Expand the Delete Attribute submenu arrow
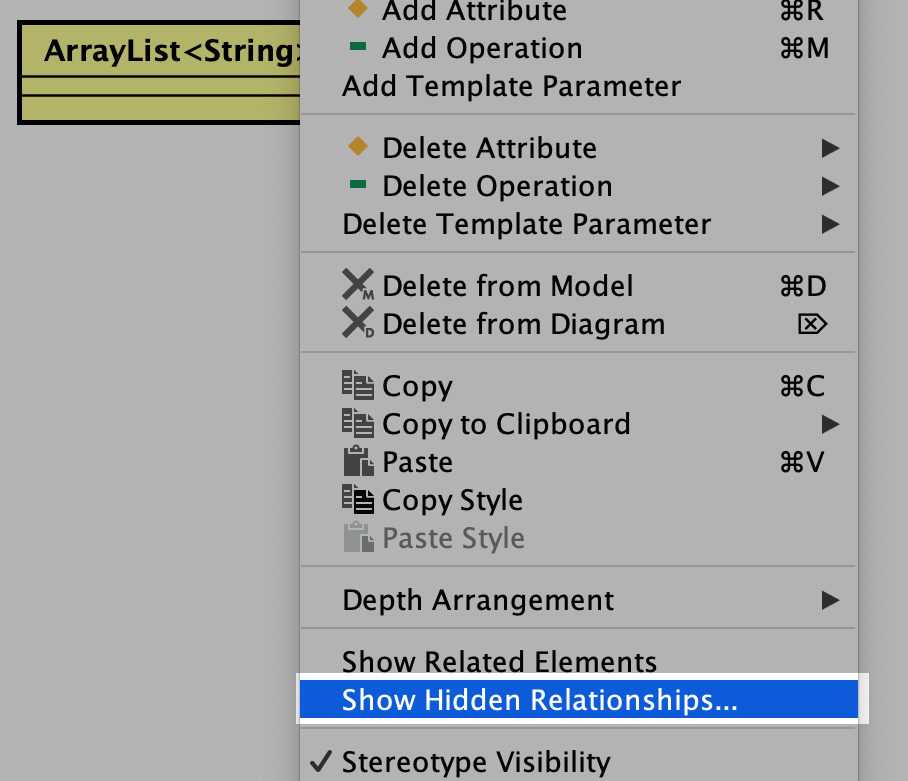 [829, 148]
